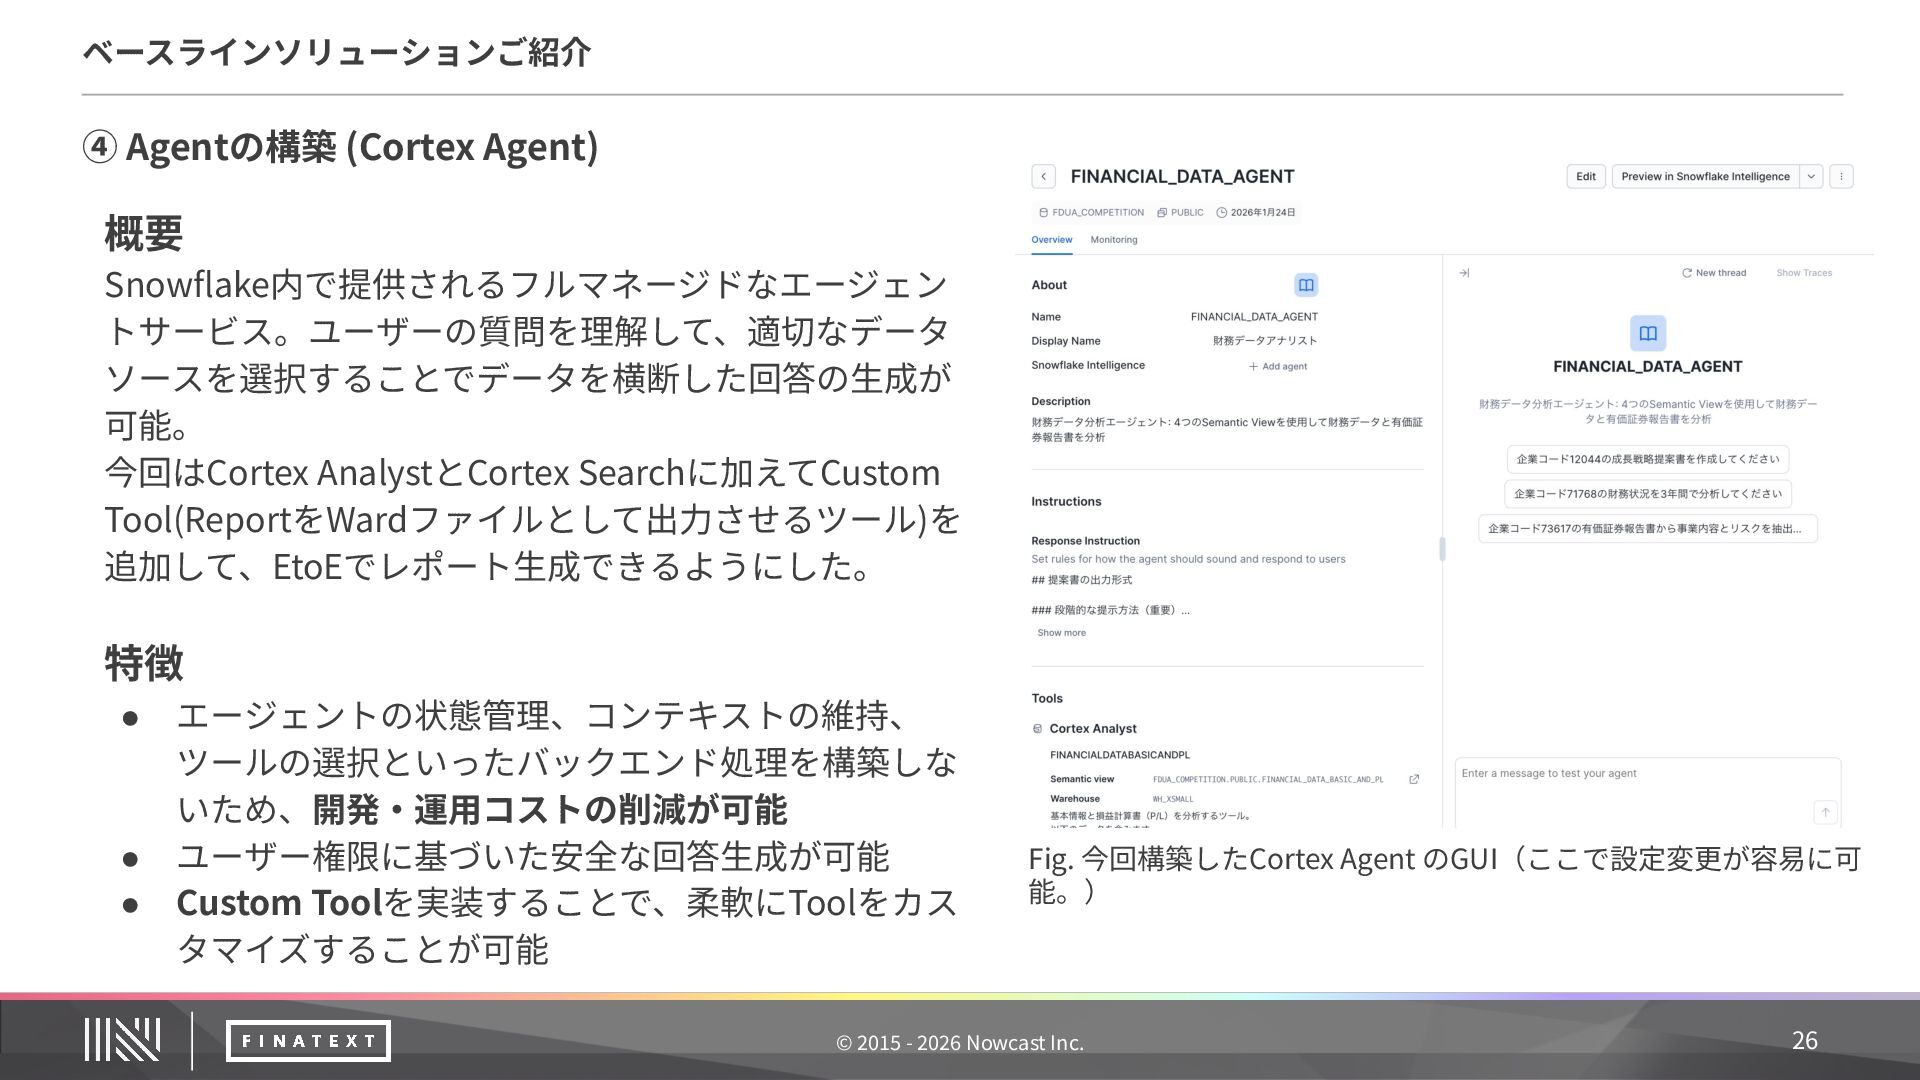Collapse the chat preview panel arrow icon
Image resolution: width=1920 pixels, height=1080 pixels.
1464,273
